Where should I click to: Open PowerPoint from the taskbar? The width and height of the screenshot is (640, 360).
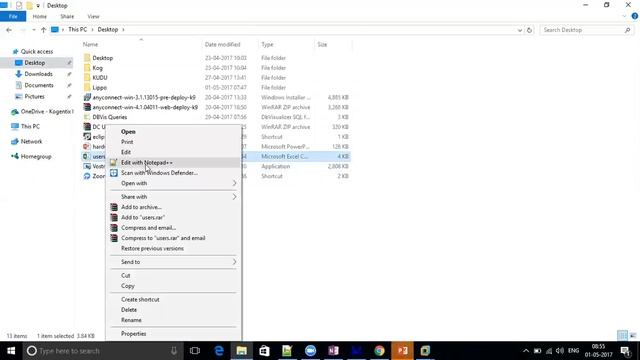coord(402,351)
